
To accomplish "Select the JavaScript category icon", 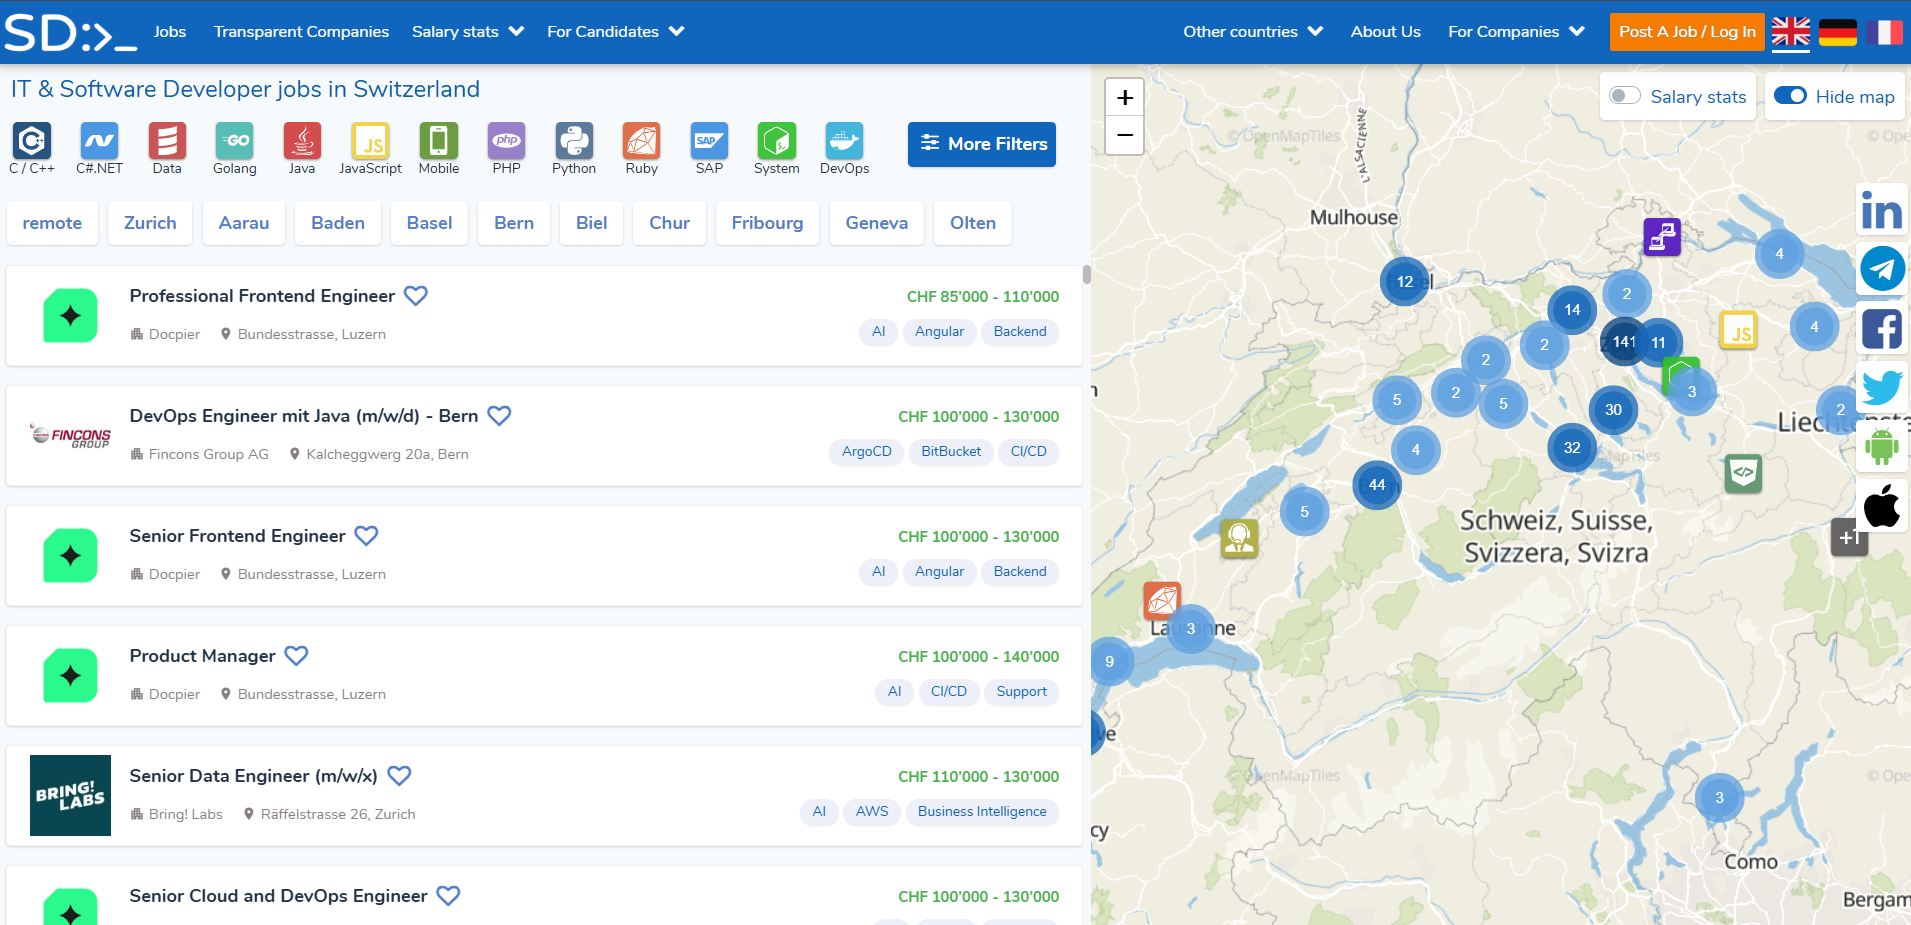I will point(370,141).
